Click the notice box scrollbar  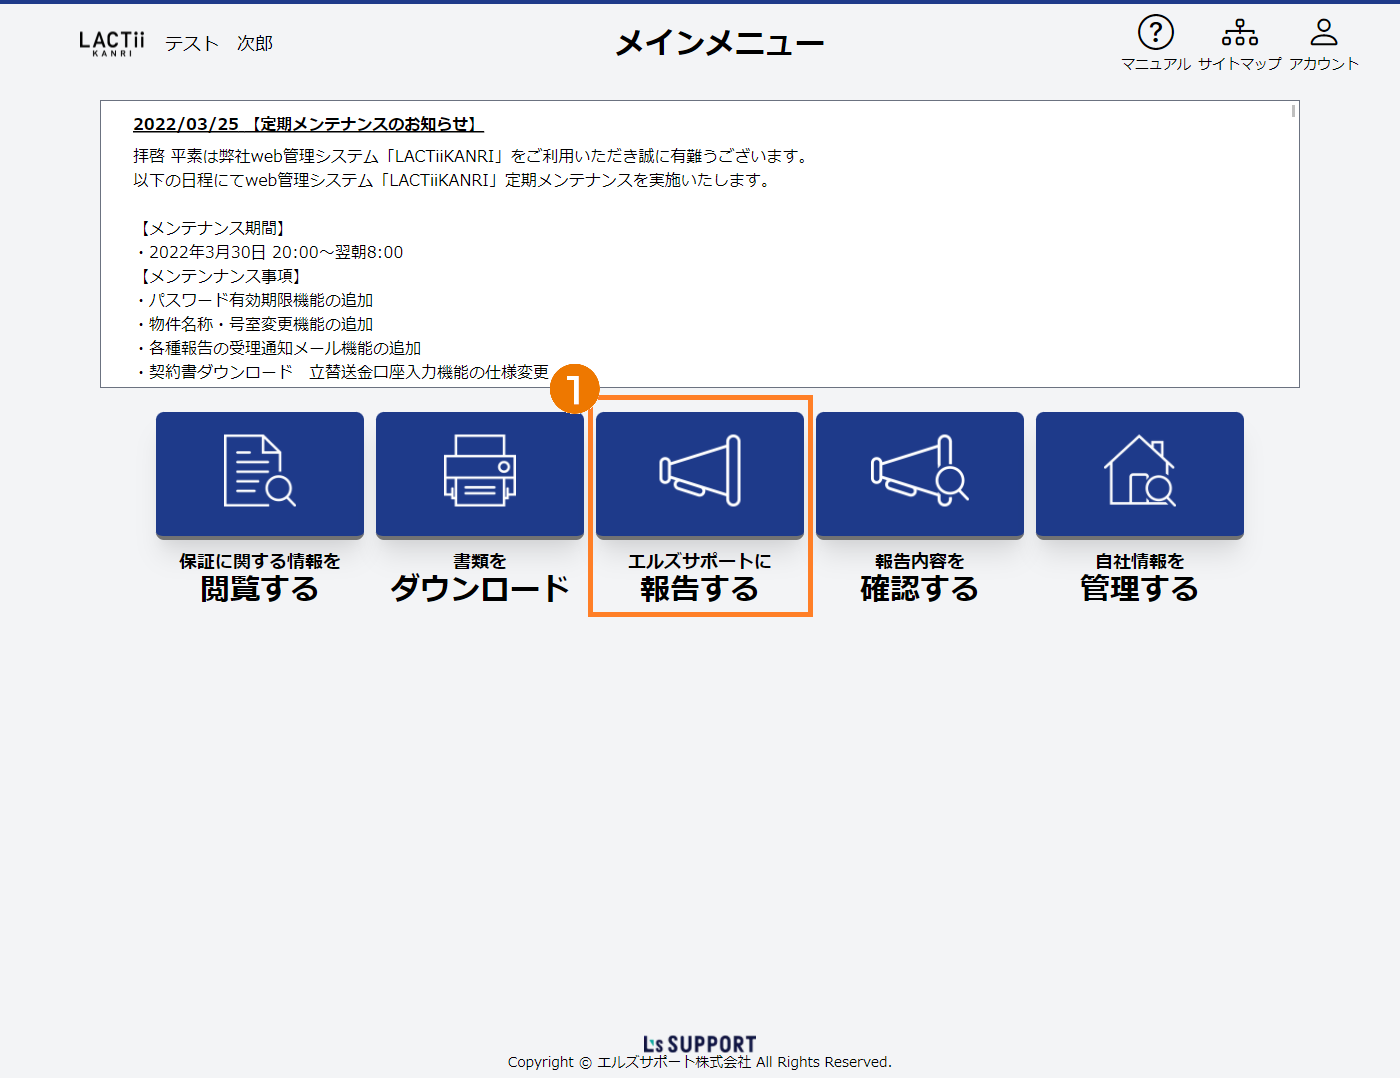1293,112
